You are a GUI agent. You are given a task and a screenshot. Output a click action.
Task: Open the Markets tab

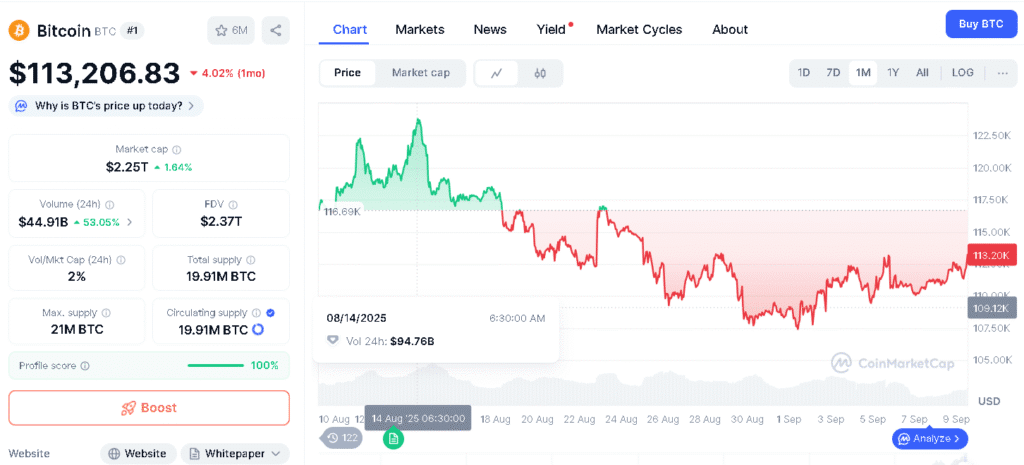(x=420, y=29)
